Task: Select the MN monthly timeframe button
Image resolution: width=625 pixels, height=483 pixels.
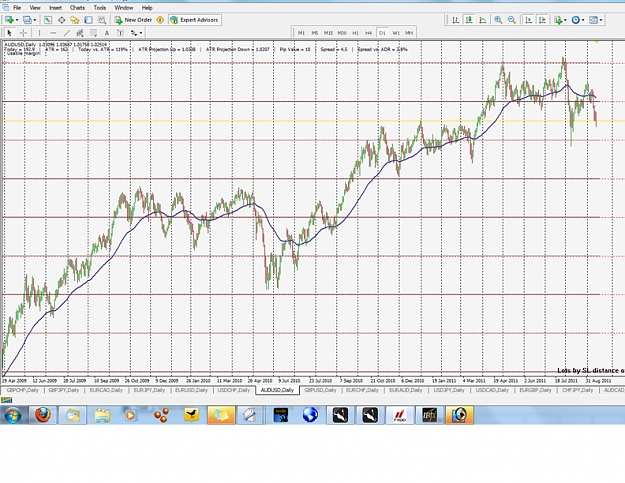Action: tap(409, 33)
